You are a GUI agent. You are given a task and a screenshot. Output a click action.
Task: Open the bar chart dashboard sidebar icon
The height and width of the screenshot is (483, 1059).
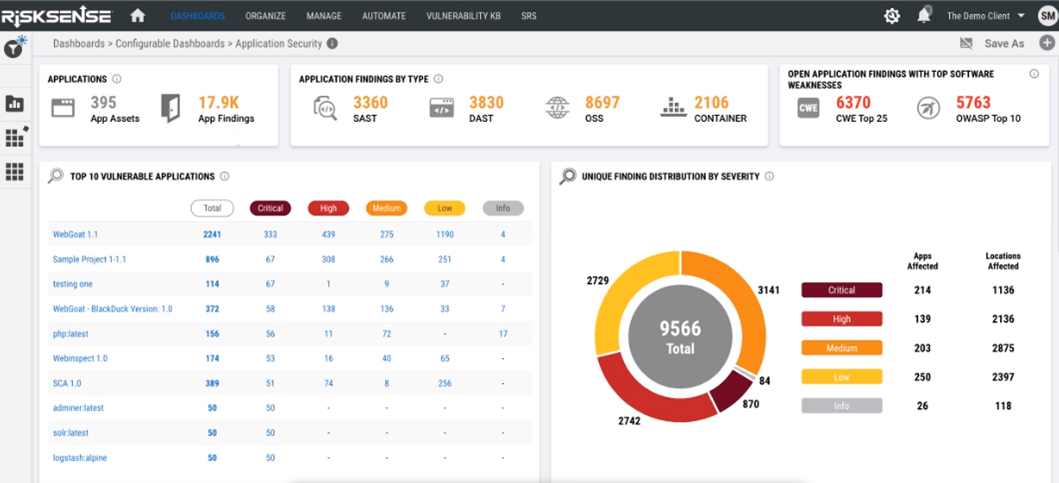(x=14, y=103)
